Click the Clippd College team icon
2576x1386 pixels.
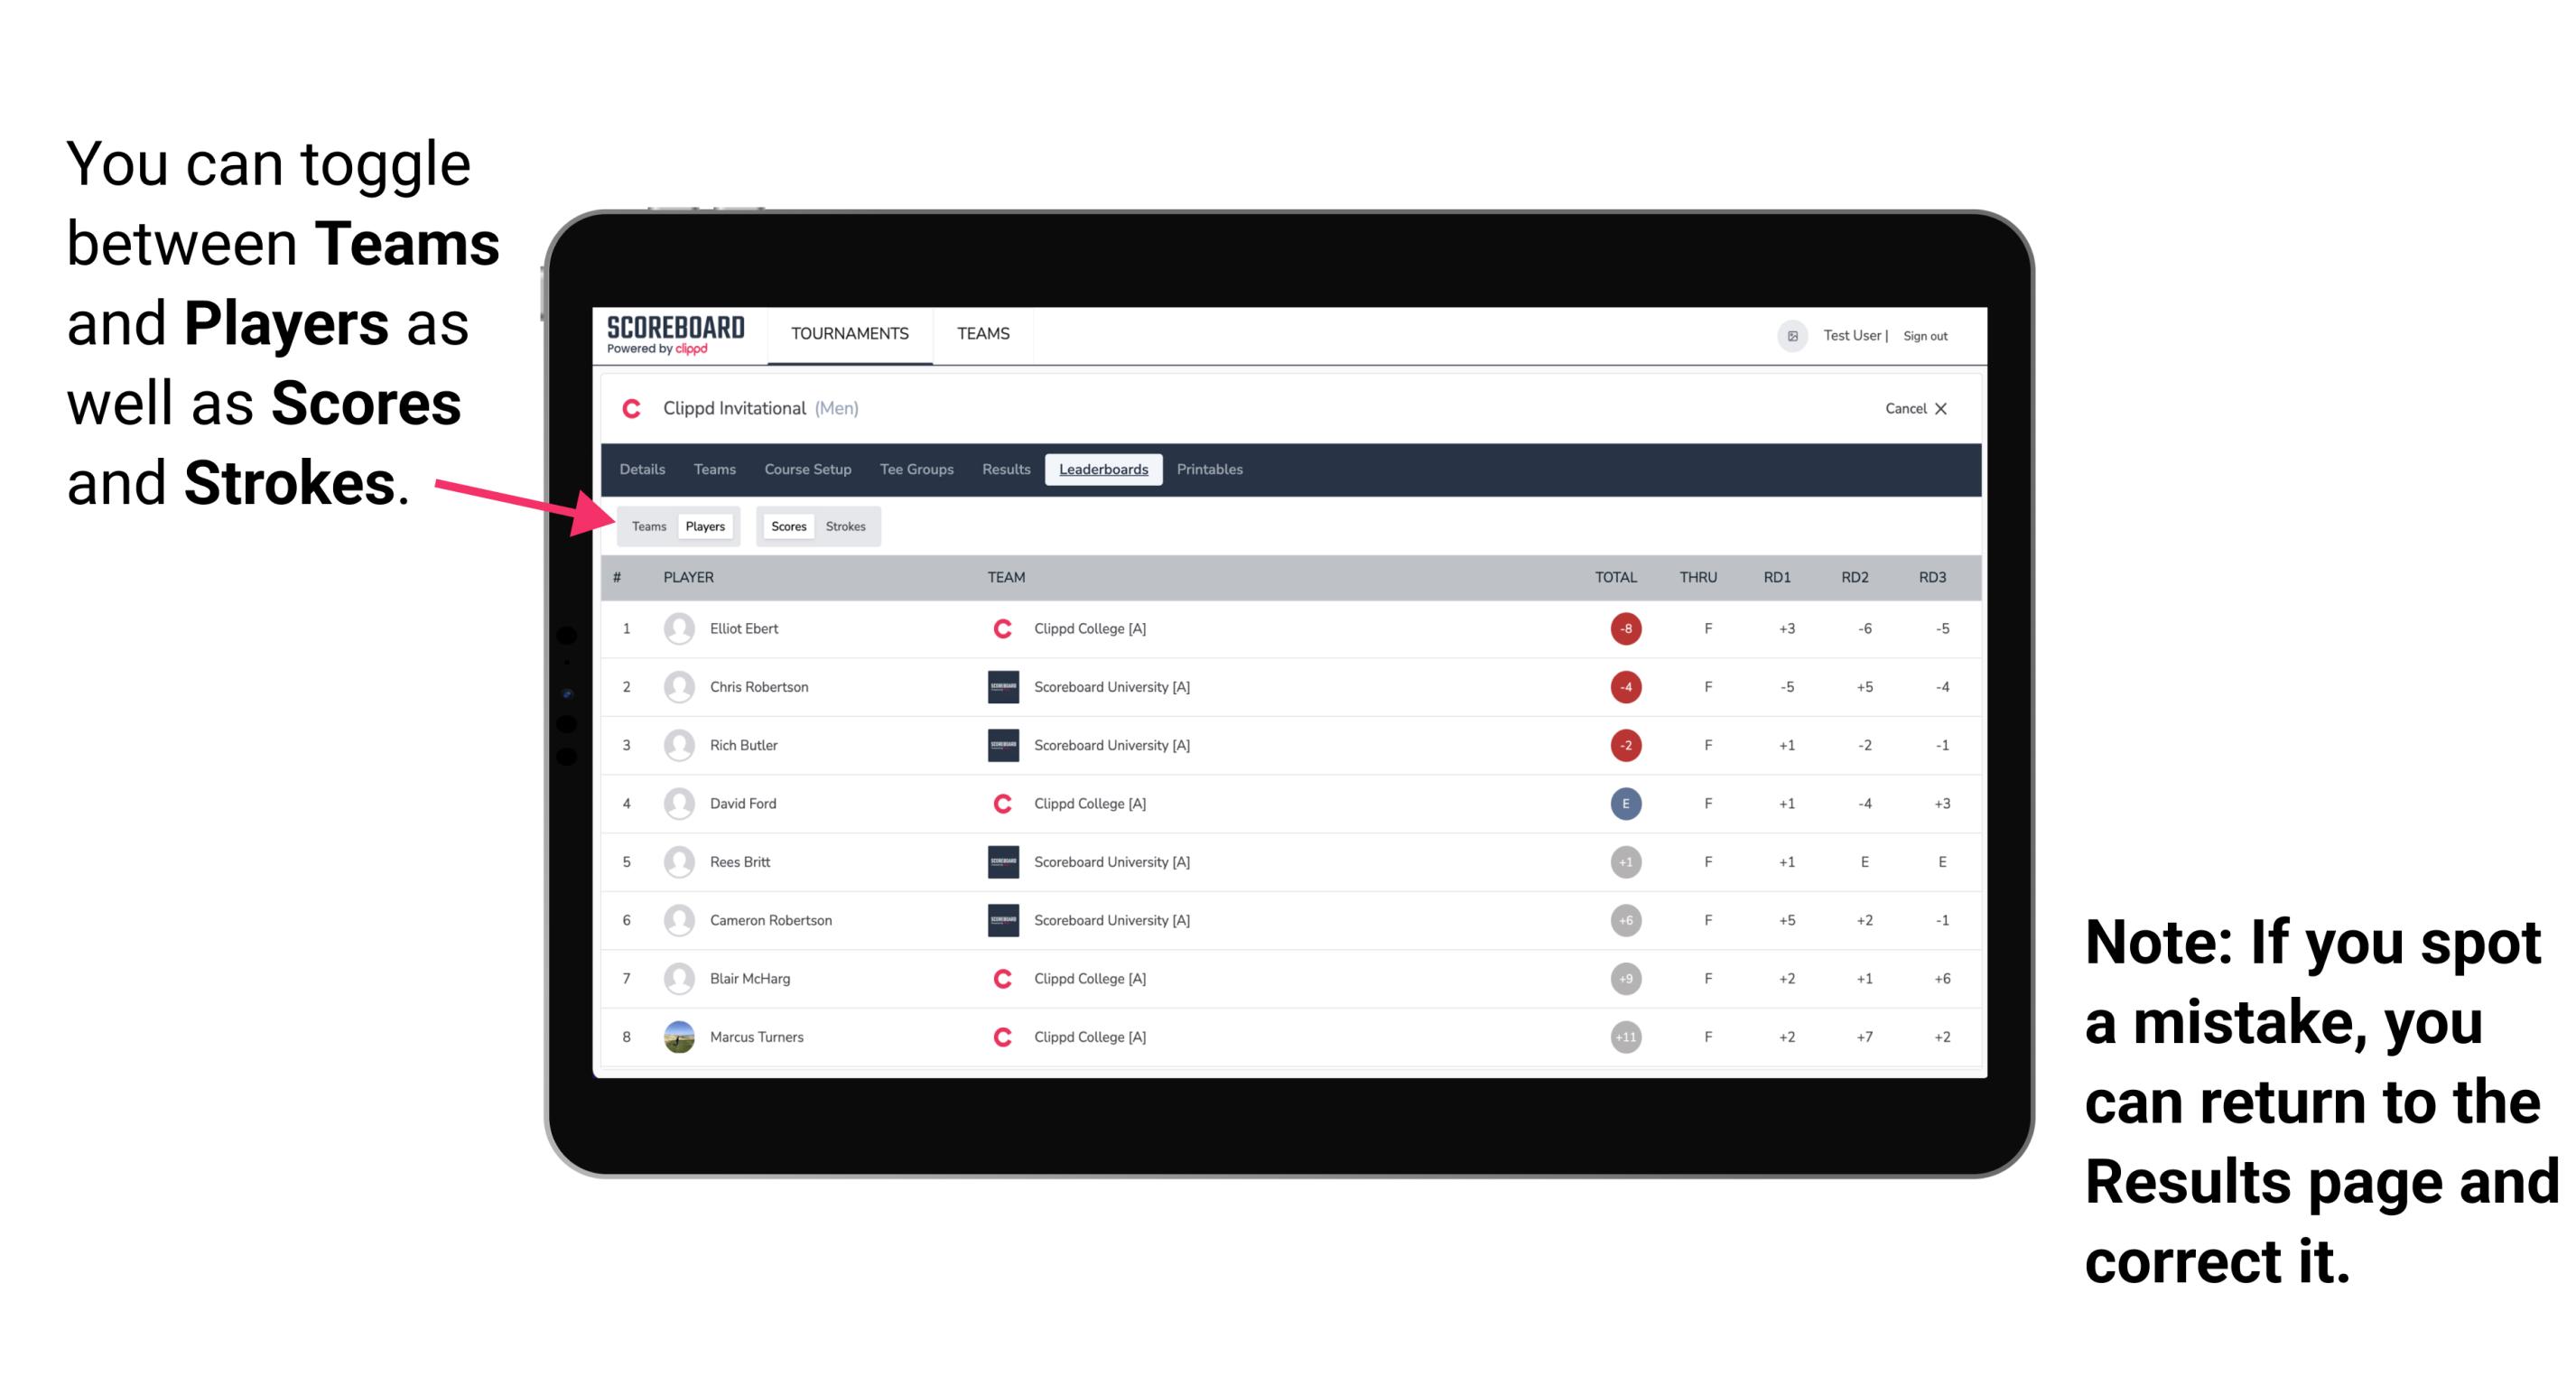coord(996,628)
